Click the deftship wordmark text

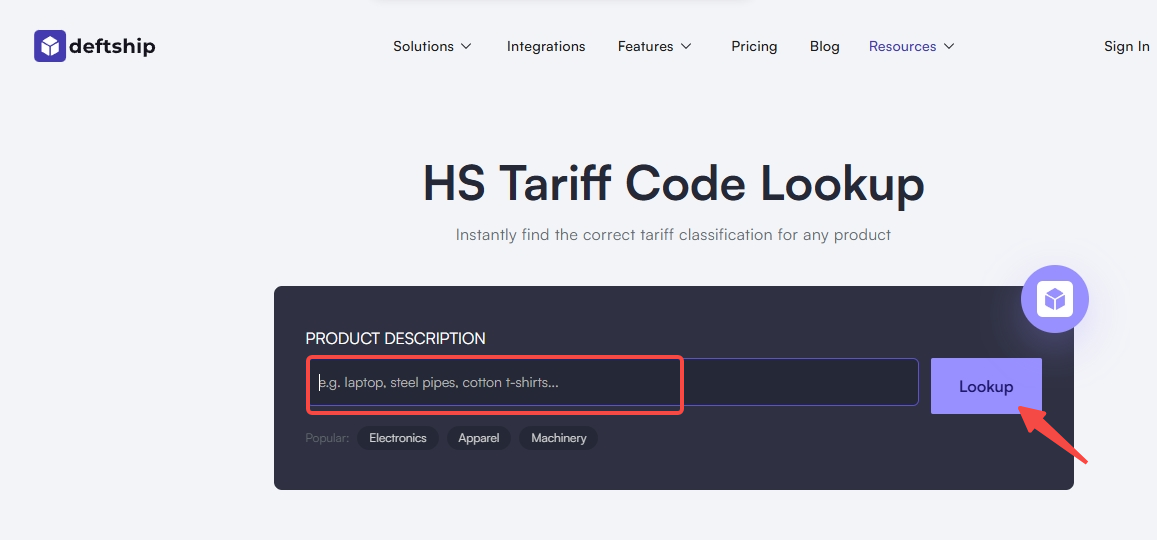pyautogui.click(x=112, y=46)
